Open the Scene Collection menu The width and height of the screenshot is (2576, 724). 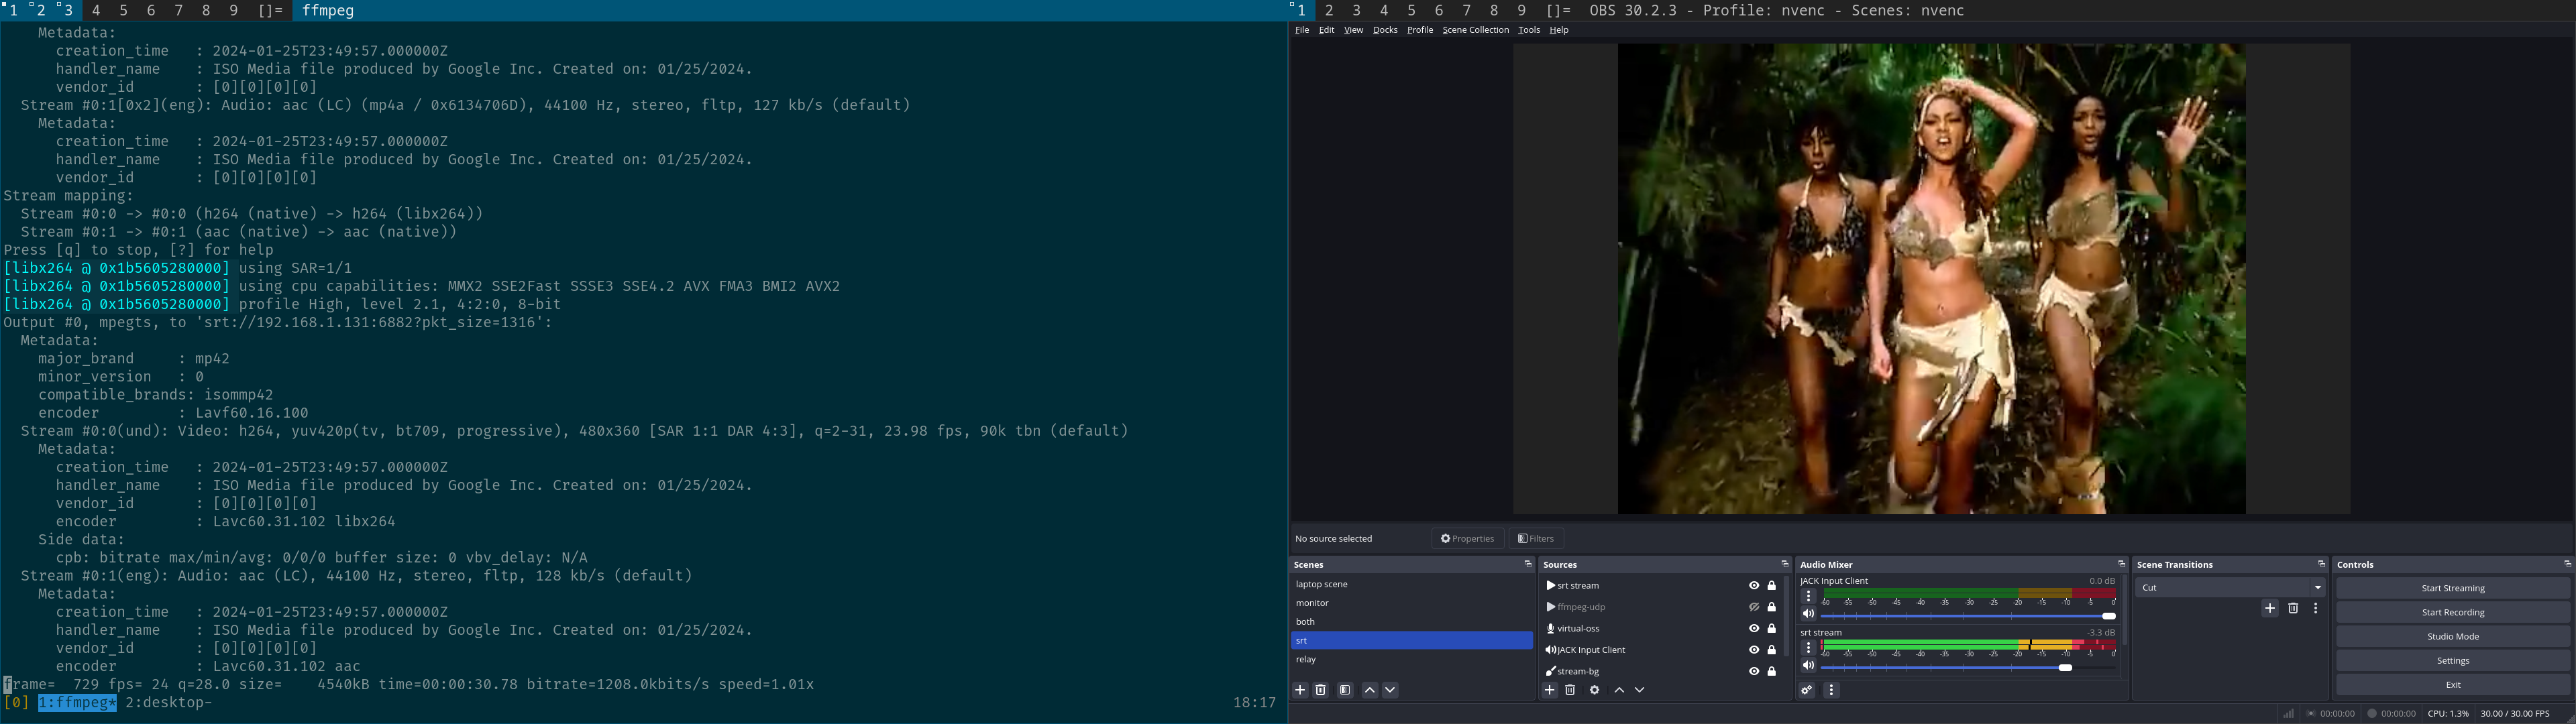click(1475, 30)
